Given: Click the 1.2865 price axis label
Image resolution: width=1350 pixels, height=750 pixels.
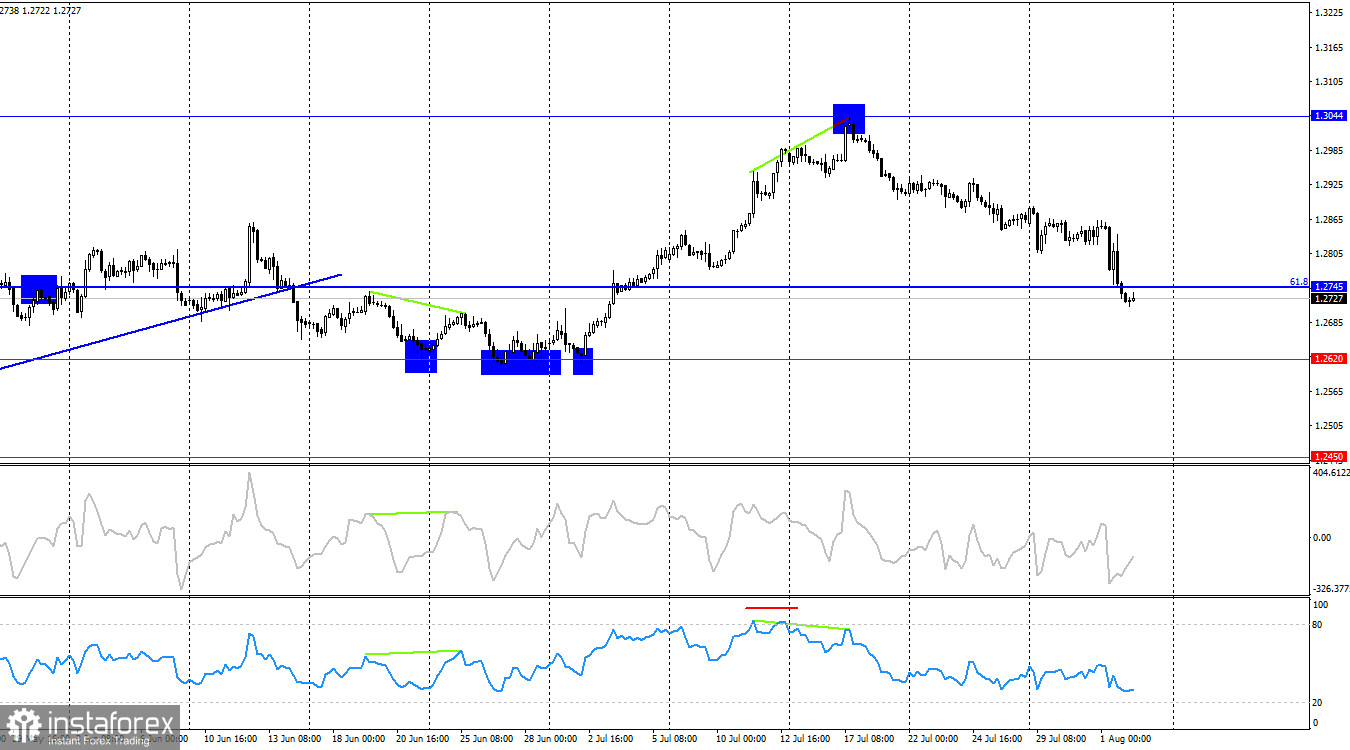Looking at the screenshot, I should [x=1329, y=219].
